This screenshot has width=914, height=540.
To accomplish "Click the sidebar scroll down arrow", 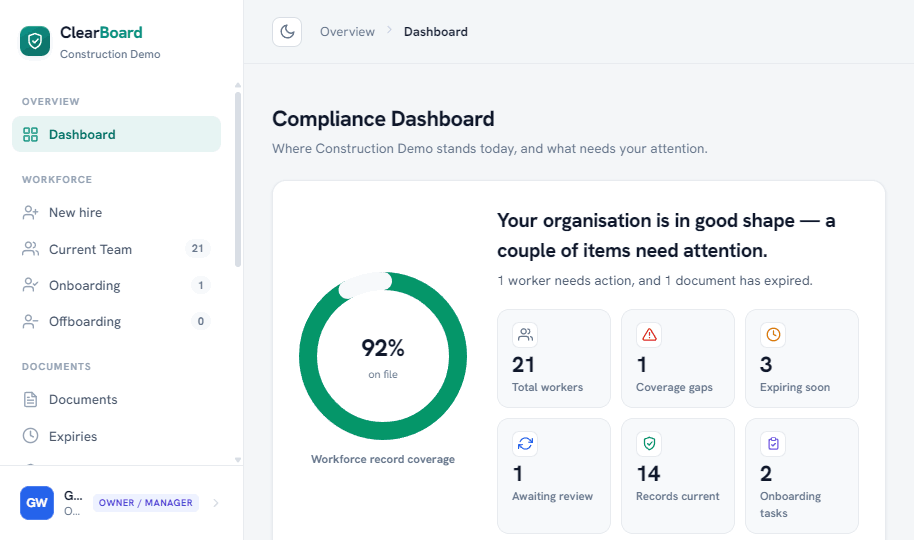I will point(238,460).
